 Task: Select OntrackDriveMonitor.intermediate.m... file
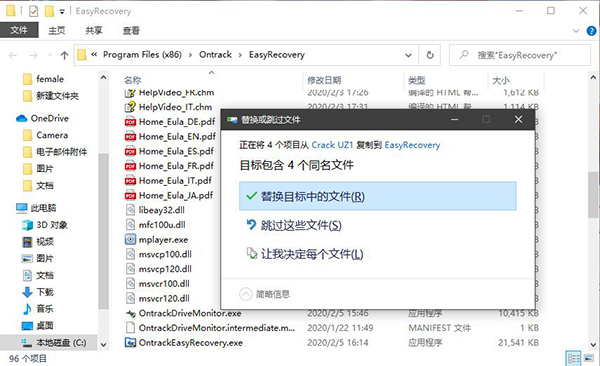[x=217, y=328]
